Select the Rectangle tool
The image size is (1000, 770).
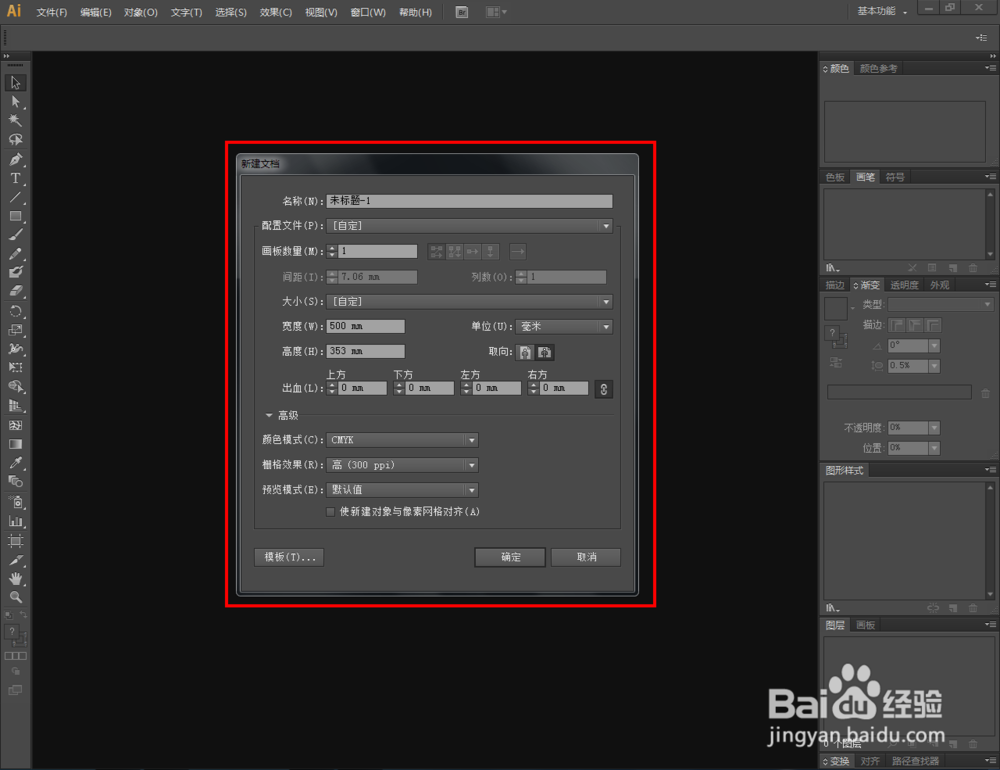pos(15,216)
